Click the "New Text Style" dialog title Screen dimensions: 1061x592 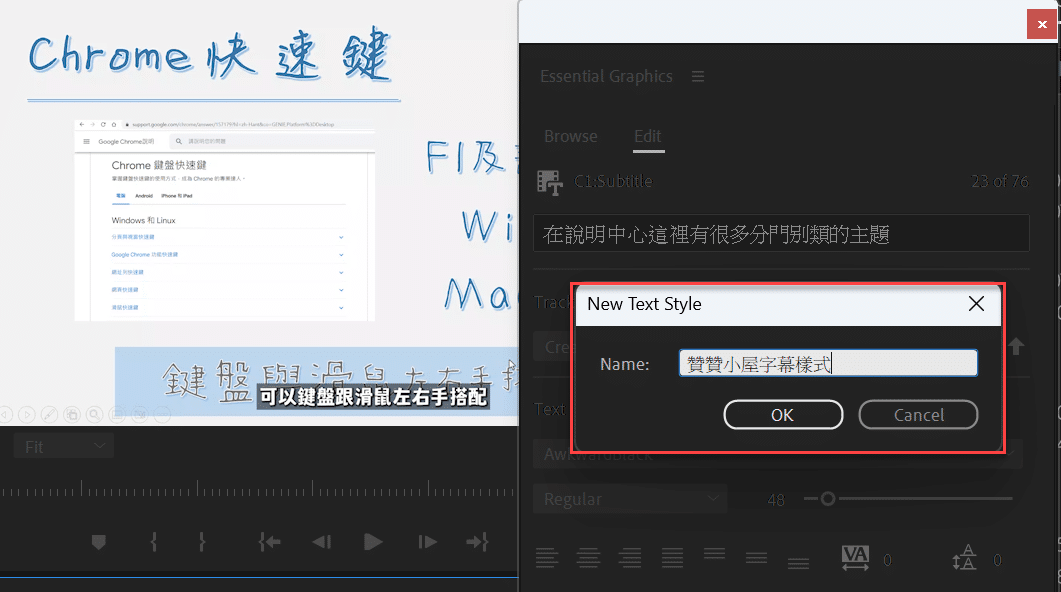point(644,304)
